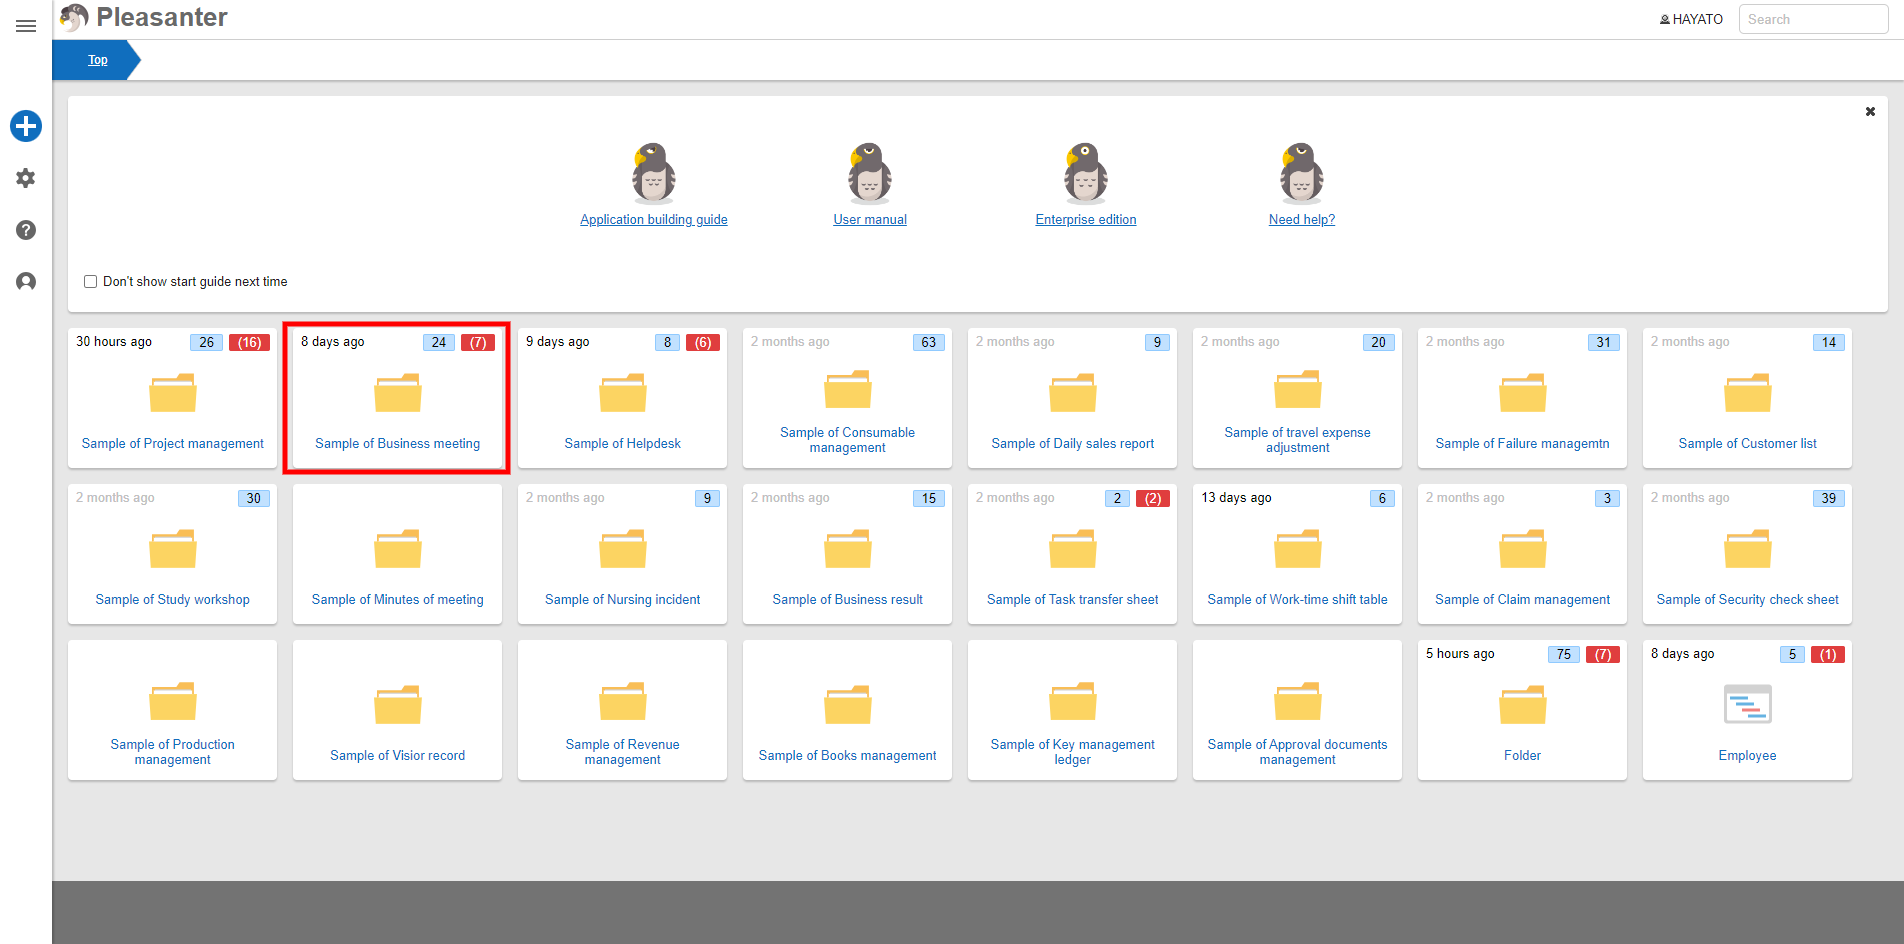Click the 75 count badge on Folder

pyautogui.click(x=1563, y=654)
